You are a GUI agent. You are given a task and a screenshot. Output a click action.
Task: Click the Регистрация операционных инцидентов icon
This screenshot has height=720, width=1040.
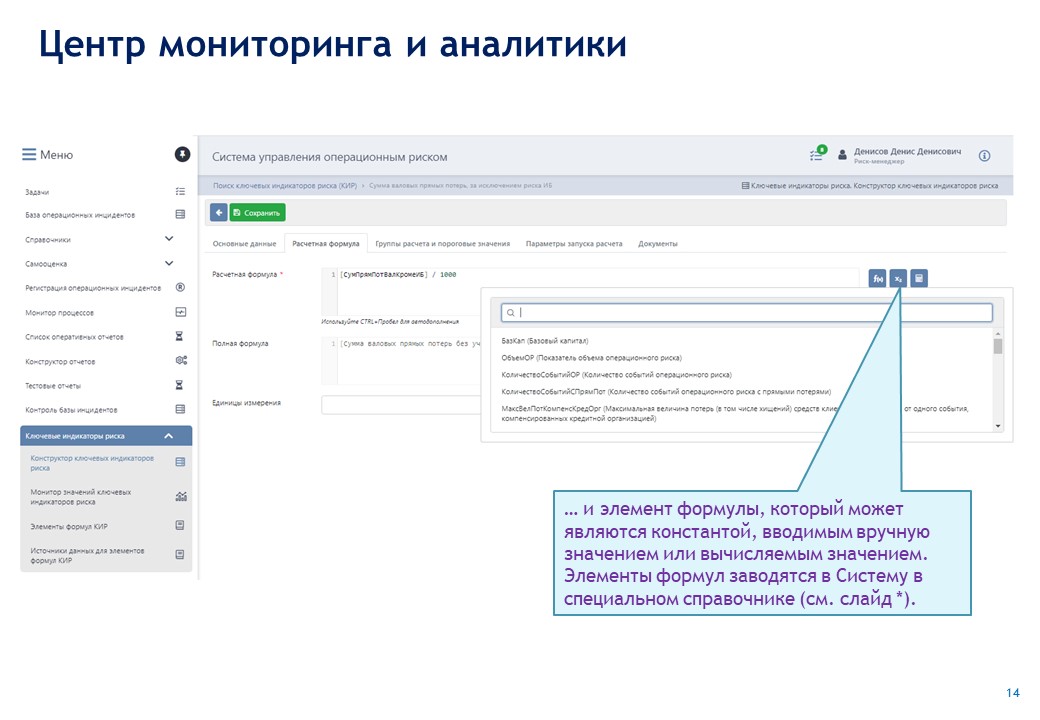point(180,288)
